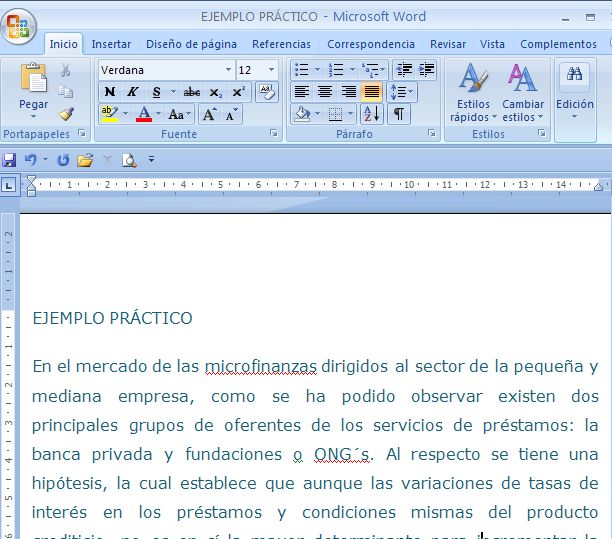Apply strikethrough with abc icon
Viewport: 612px width, 539px height.
192,92
